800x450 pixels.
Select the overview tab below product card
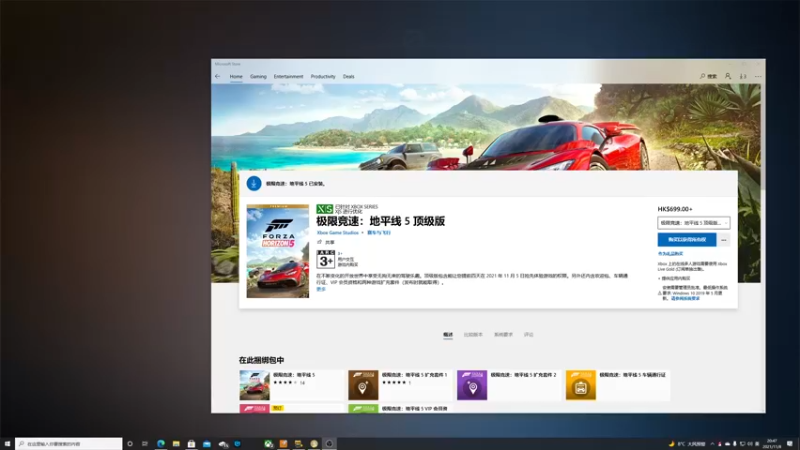click(447, 335)
